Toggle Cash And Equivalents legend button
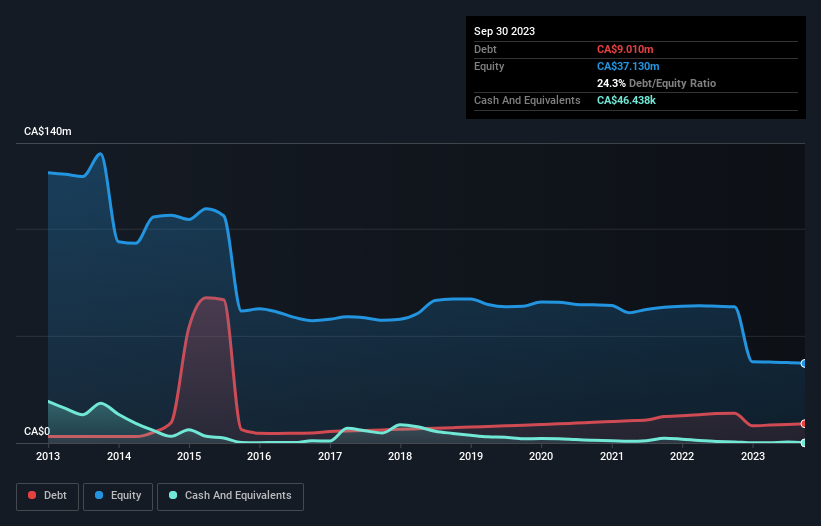 pyautogui.click(x=230, y=496)
